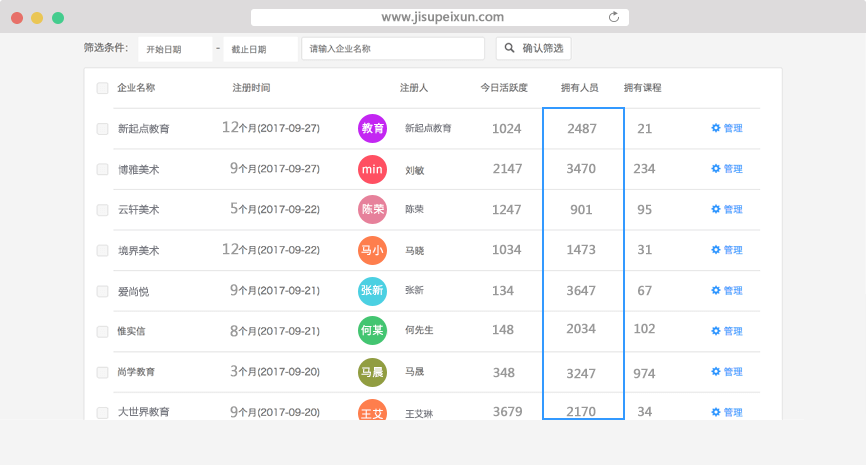
Task: Click the 拥有人员 column header
Action: pos(579,88)
